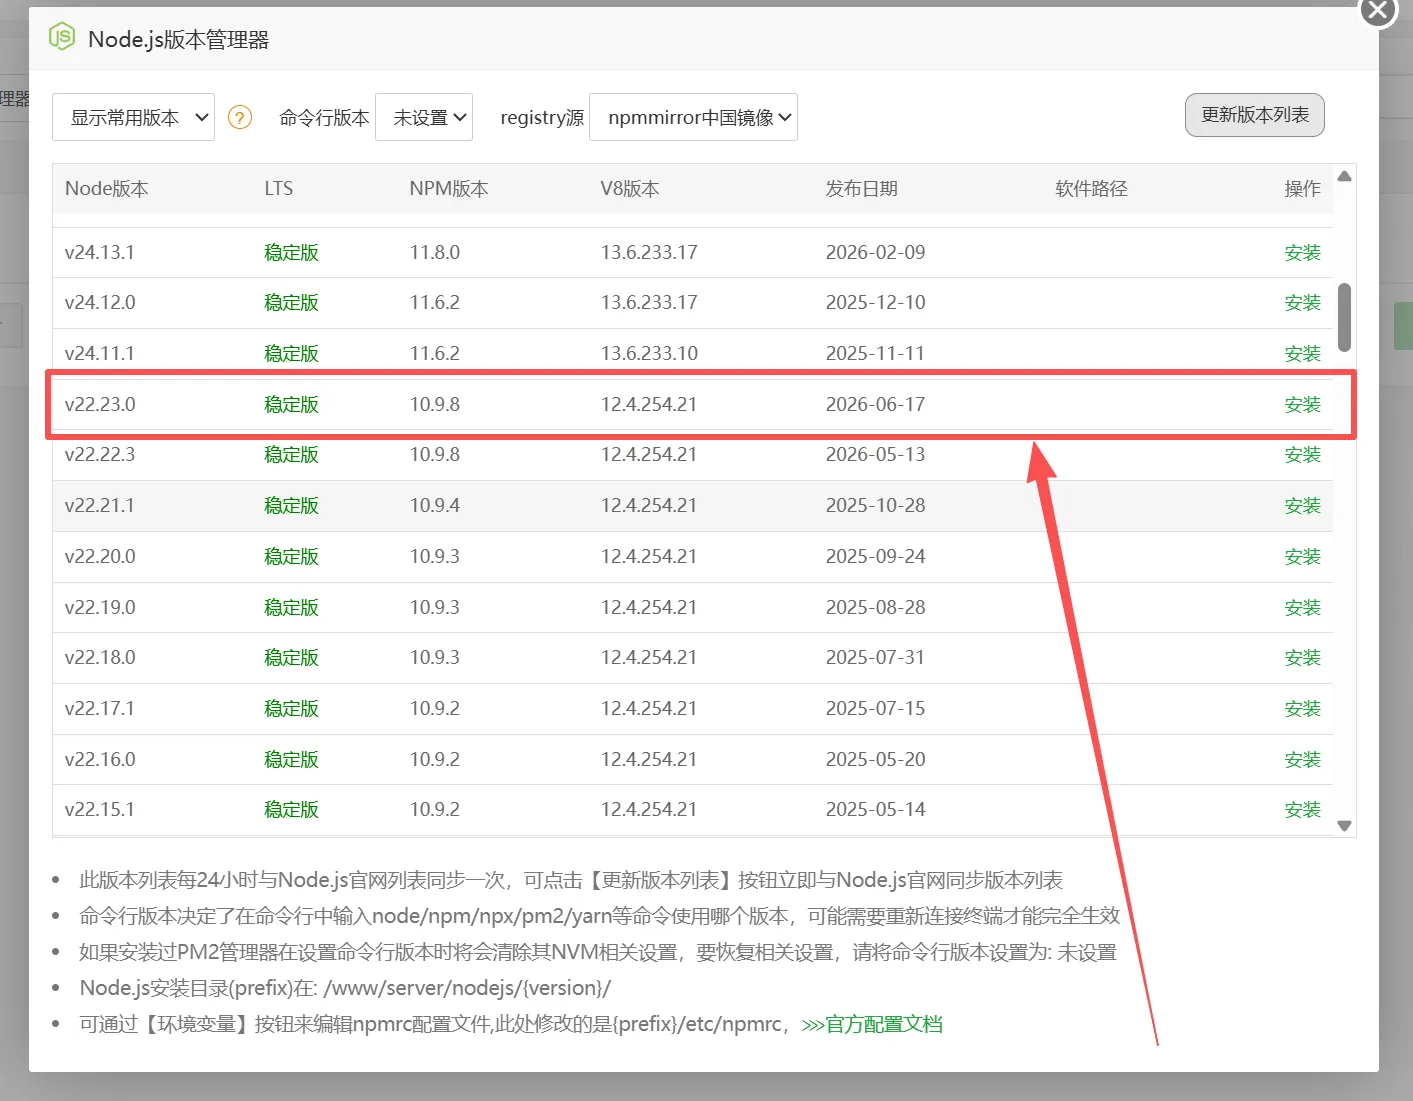Image resolution: width=1413 pixels, height=1101 pixels.
Task: Select the v22.17.1 version cell
Action: (100, 709)
